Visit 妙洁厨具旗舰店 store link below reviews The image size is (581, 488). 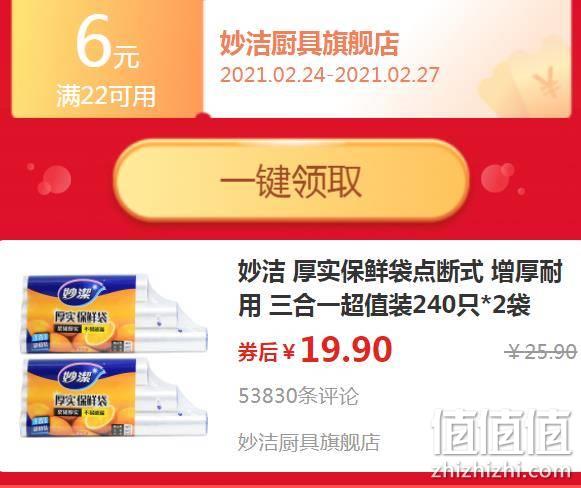(309, 442)
